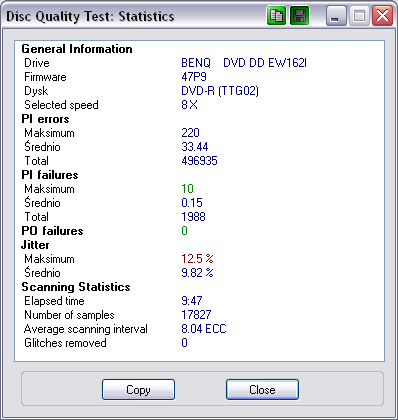Click the green floppy disk save icon
Image resolution: width=398 pixels, height=420 pixels.
click(x=299, y=16)
